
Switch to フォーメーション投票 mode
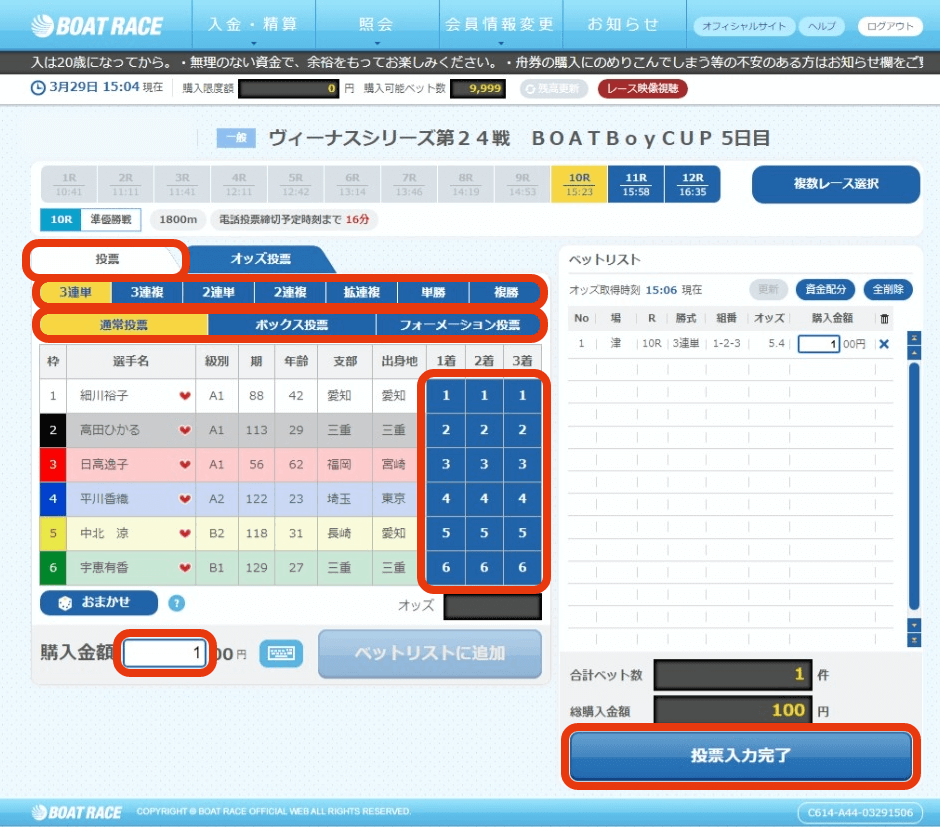pos(459,325)
